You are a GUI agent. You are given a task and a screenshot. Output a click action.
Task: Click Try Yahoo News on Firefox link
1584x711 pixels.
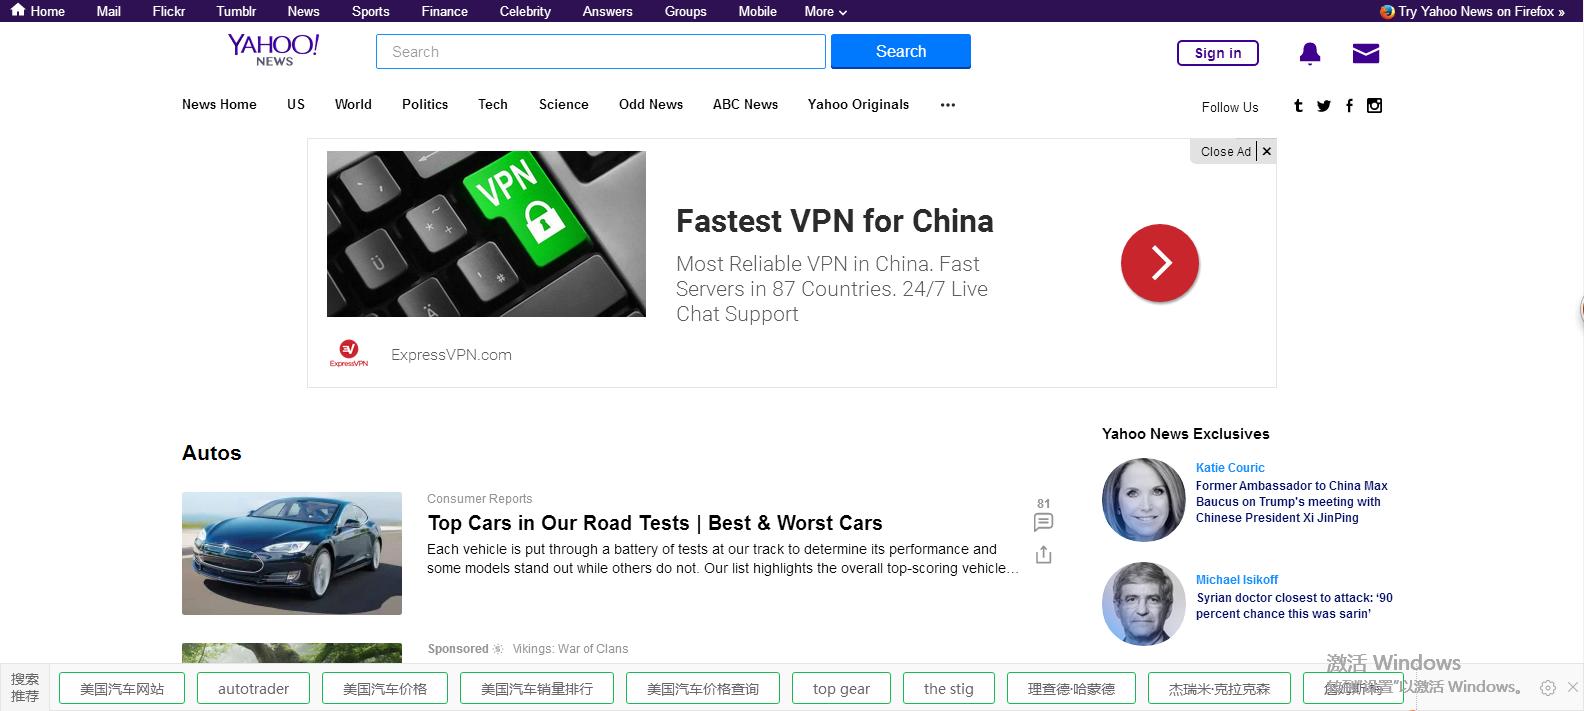[x=1481, y=11]
